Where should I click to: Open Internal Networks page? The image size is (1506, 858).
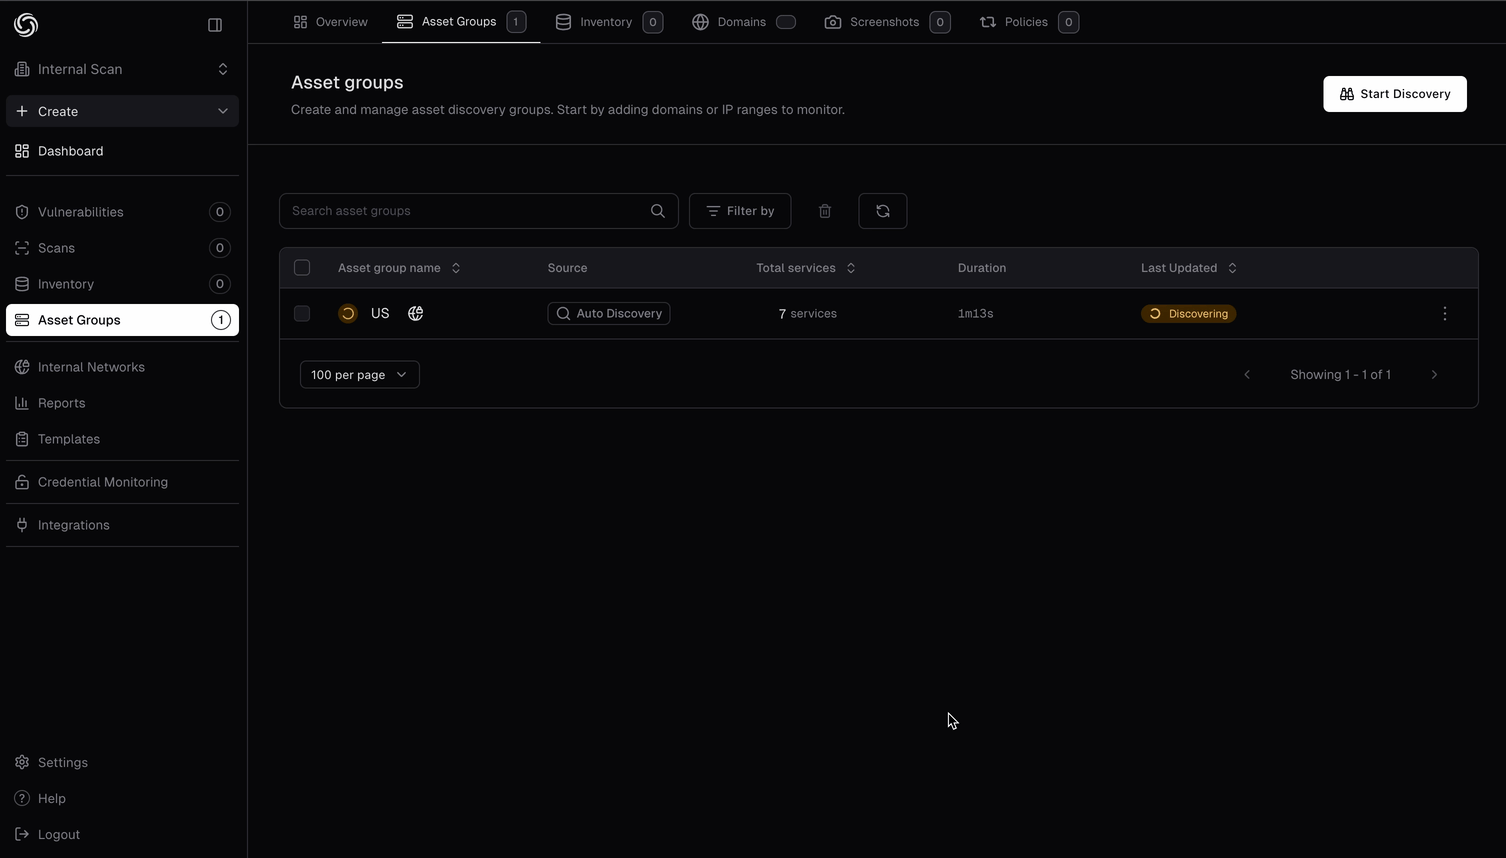click(x=122, y=367)
